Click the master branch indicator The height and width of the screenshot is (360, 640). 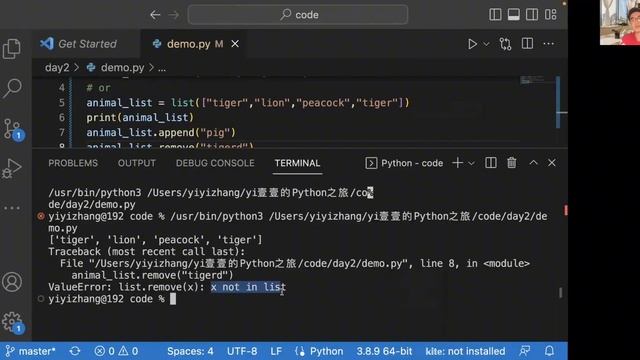click(31, 351)
